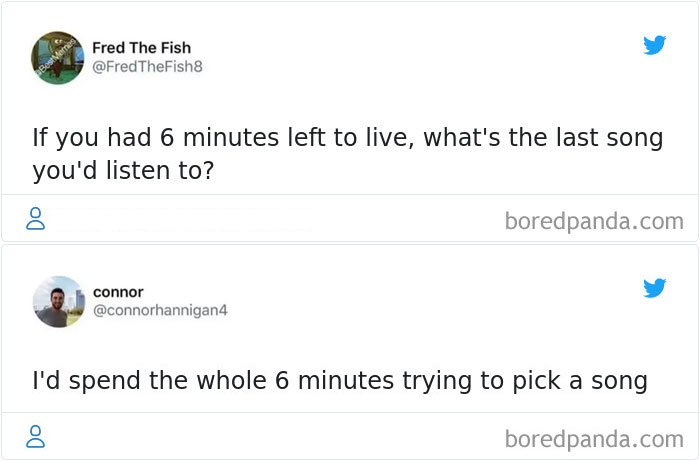Click the footer bar of Fred's tweet card

pyautogui.click(x=350, y=218)
